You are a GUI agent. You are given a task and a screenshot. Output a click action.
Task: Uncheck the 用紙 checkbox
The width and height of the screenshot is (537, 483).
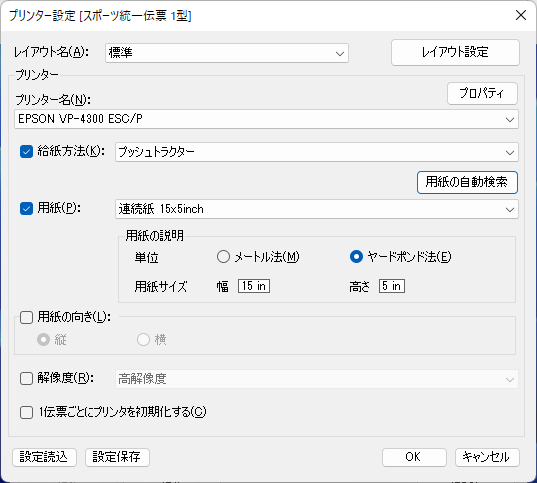tap(26, 208)
